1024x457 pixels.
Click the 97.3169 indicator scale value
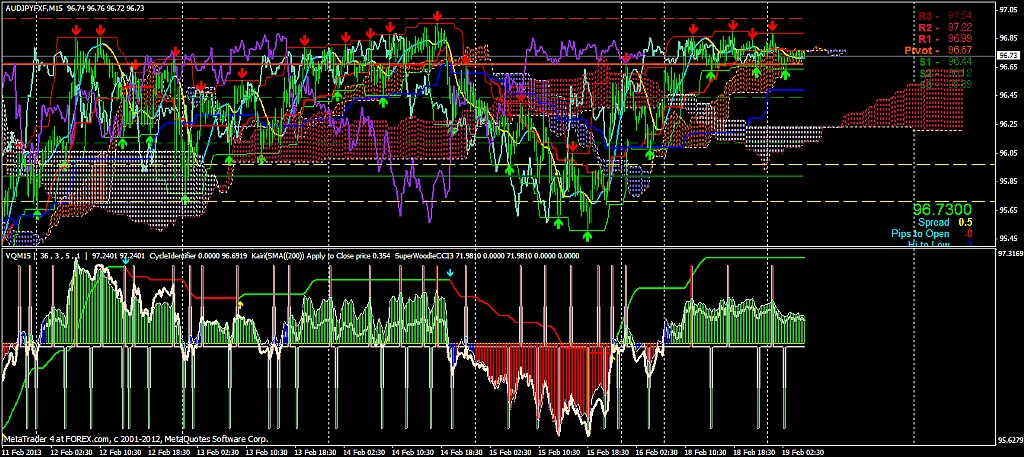coord(1010,252)
